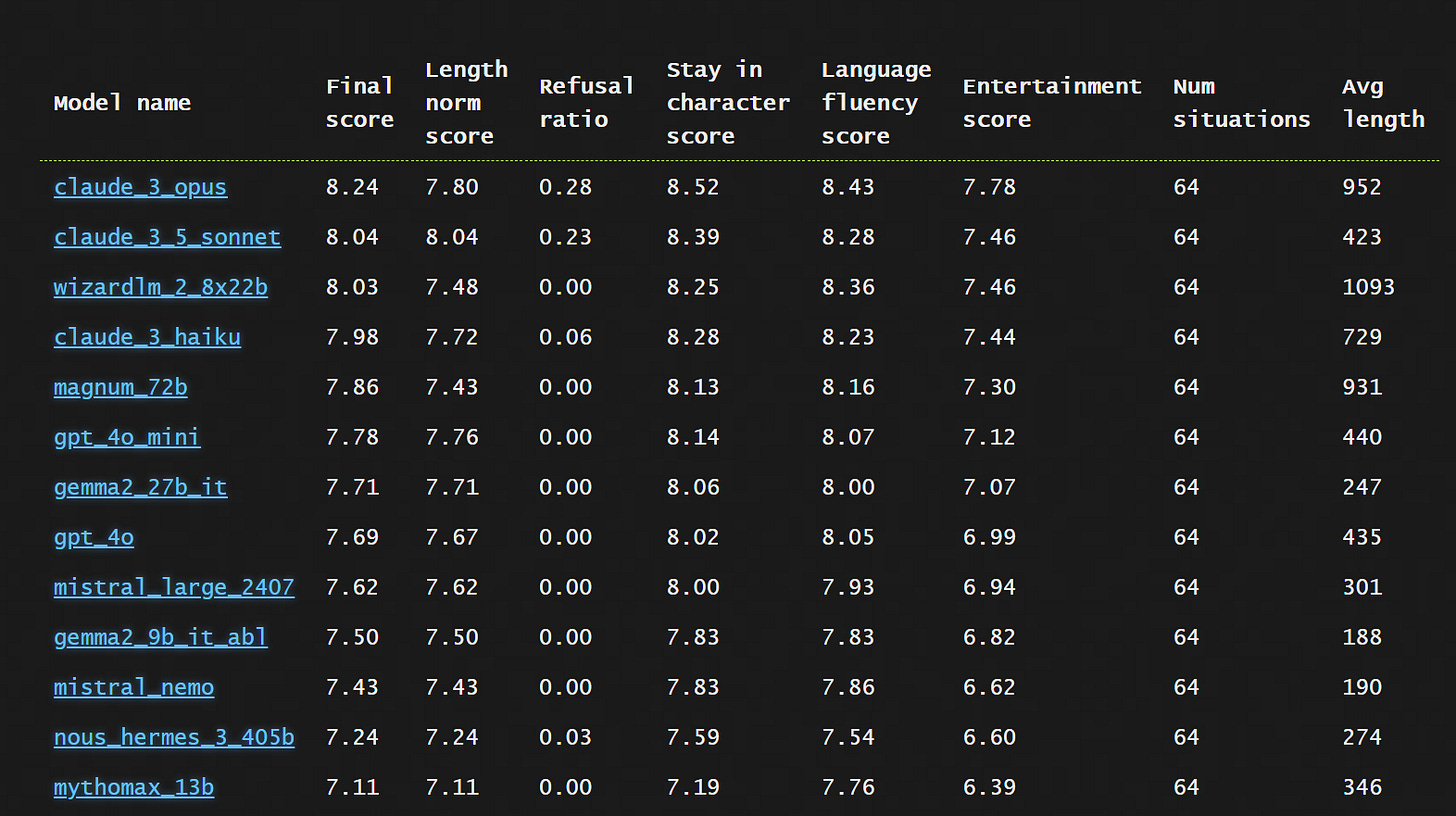Select final score 8.24 for claude_3_opus

[352, 187]
